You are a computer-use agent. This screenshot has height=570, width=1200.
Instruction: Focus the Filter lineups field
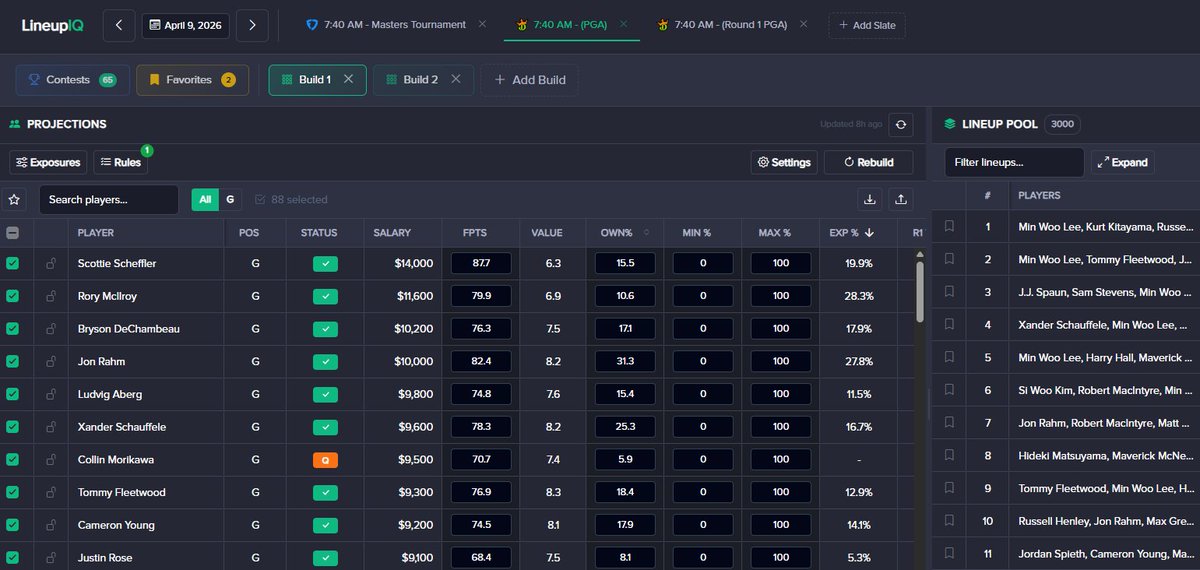(1014, 162)
